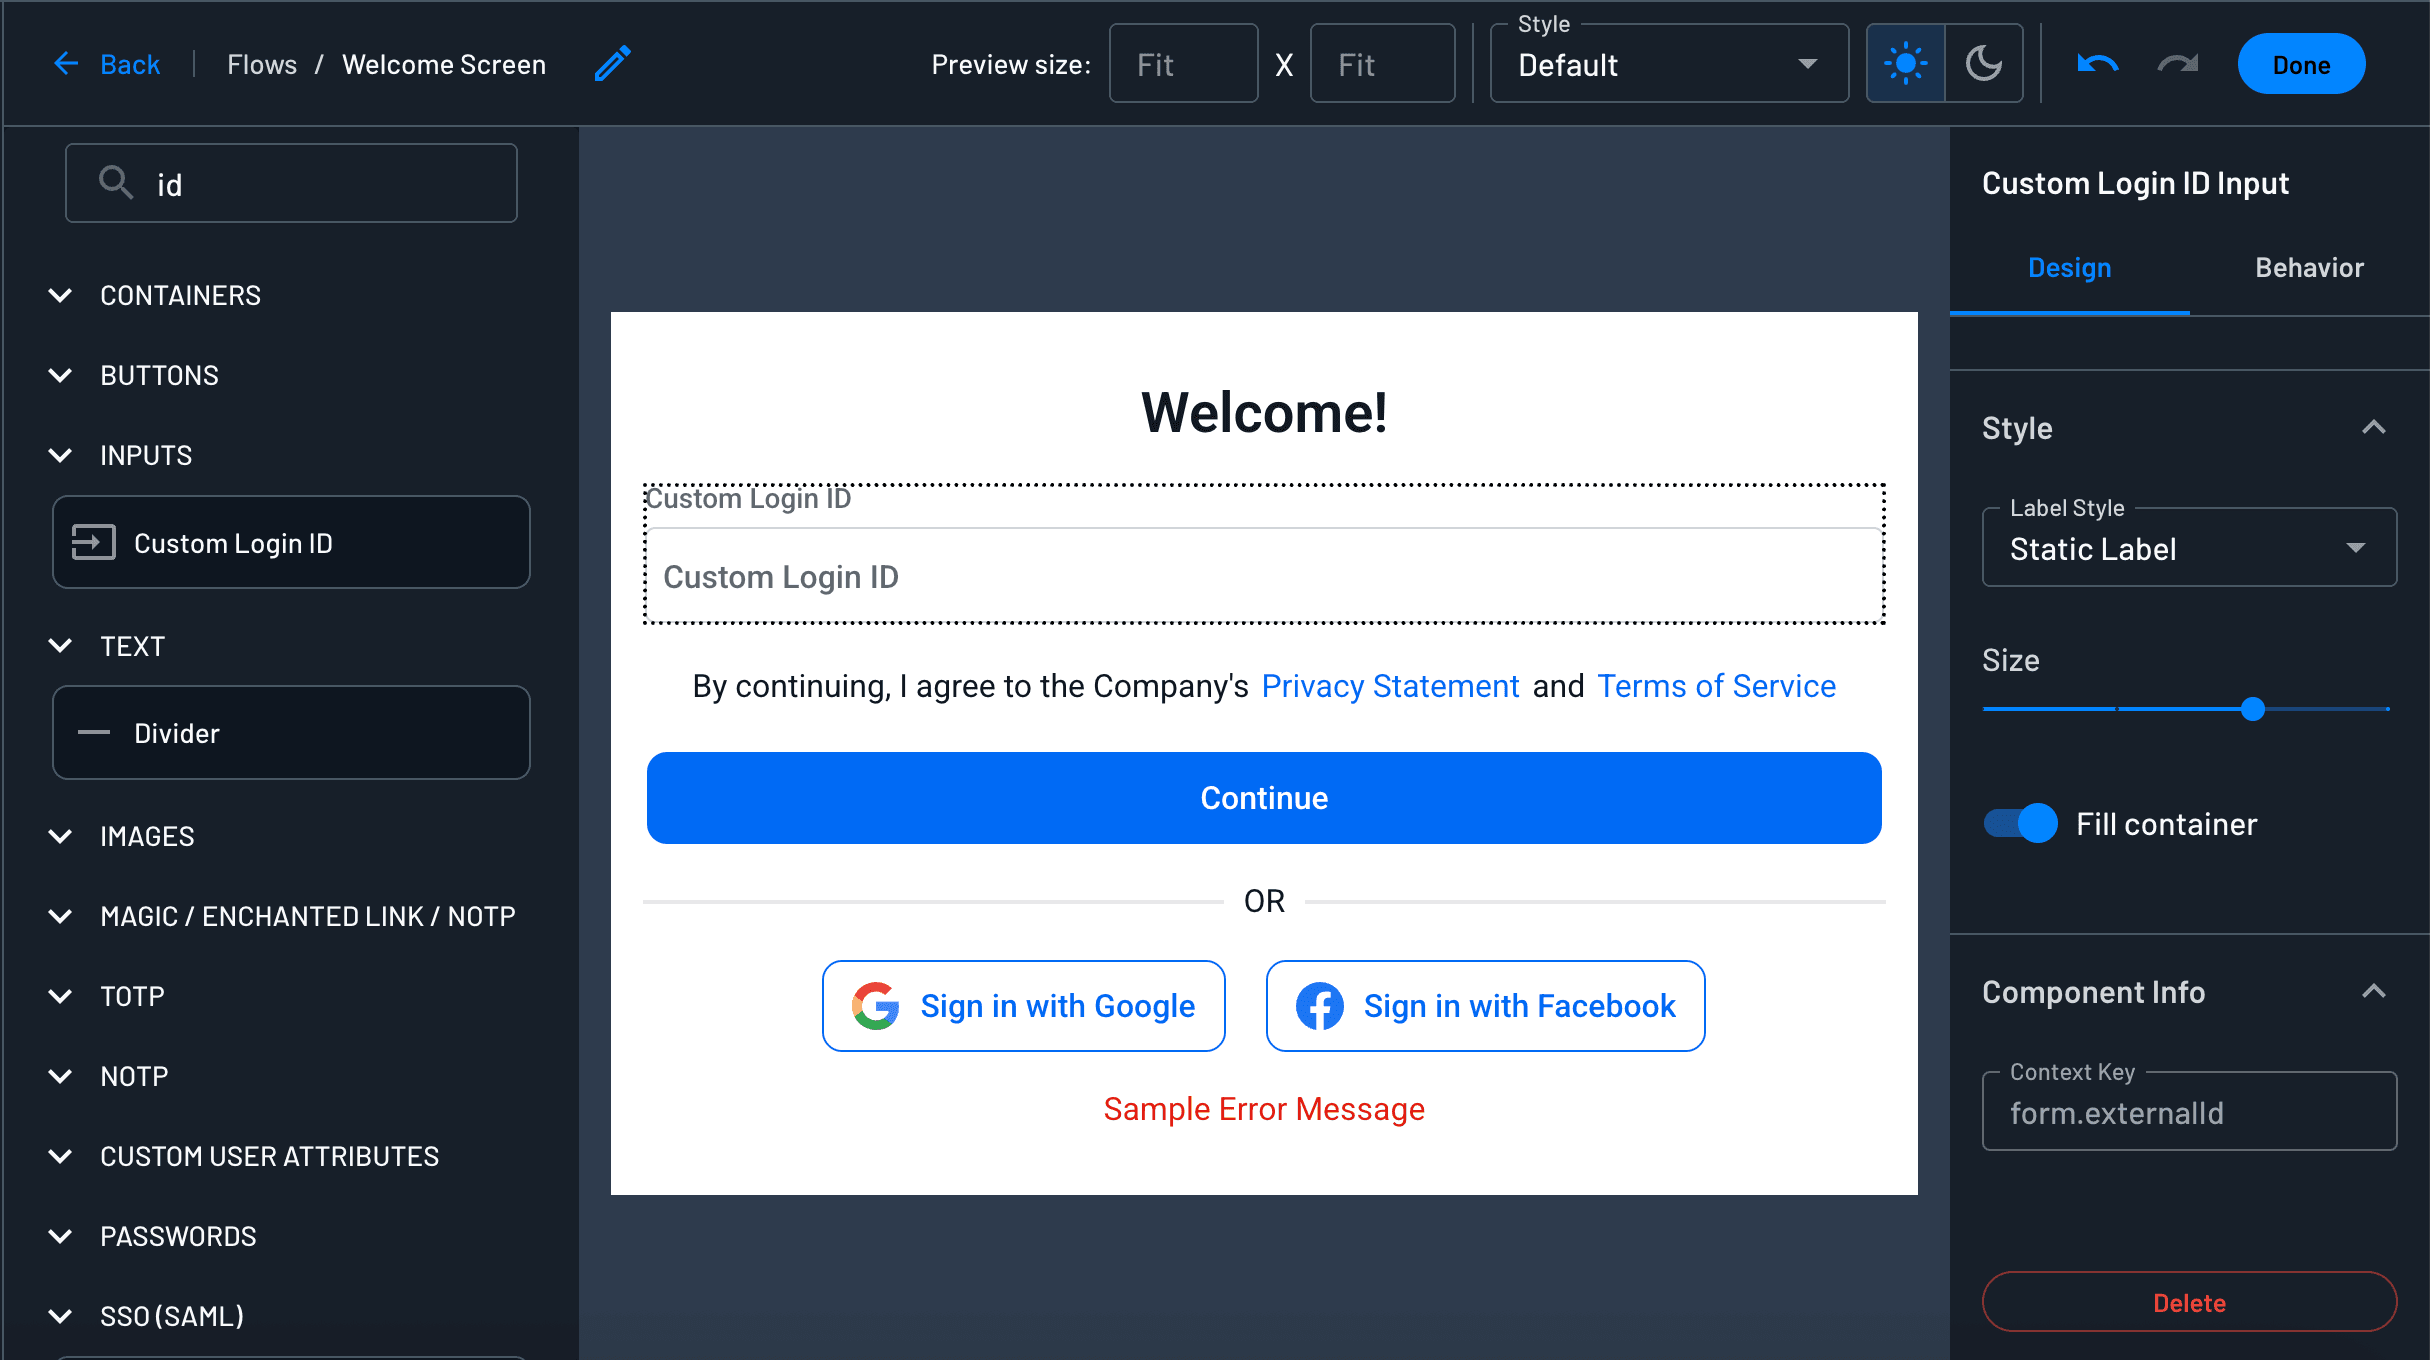The image size is (2430, 1360).
Task: Open the Style Default dropdown
Action: point(1668,64)
